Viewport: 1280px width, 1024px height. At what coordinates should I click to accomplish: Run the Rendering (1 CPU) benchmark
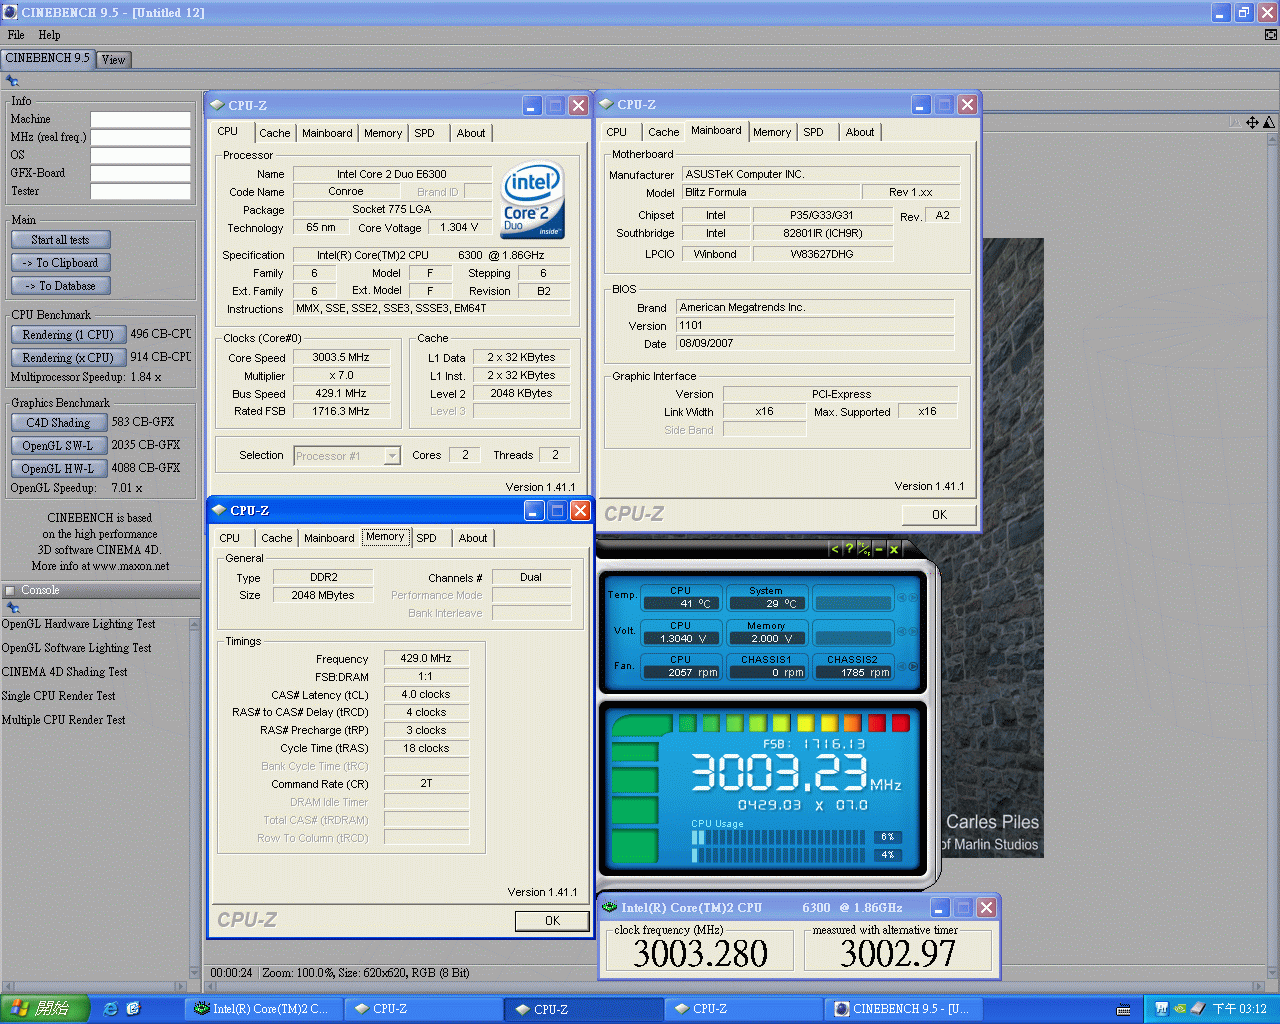click(x=68, y=335)
